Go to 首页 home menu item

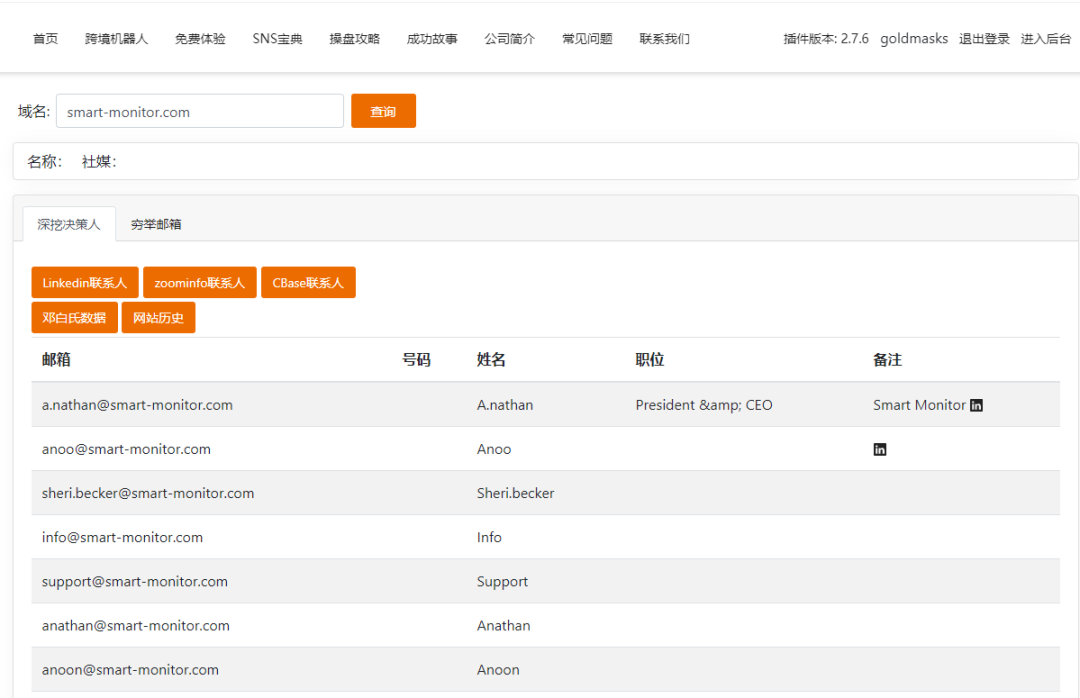tap(45, 39)
